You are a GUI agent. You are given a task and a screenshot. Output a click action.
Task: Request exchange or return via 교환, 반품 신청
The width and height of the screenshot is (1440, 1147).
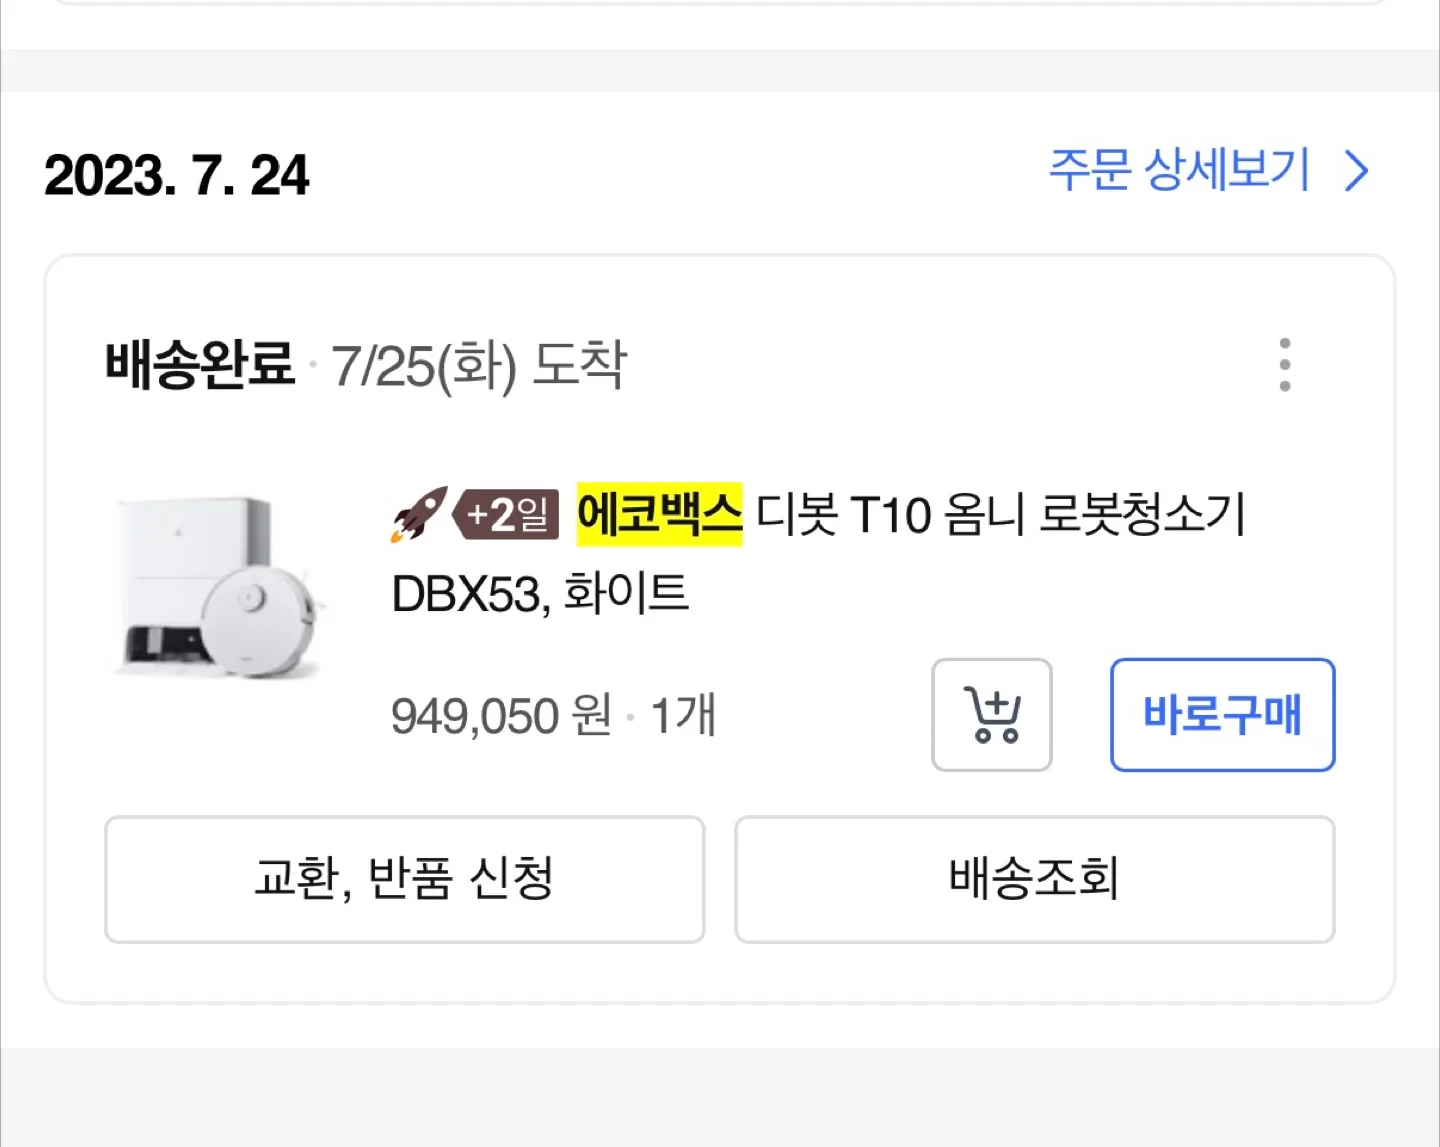pyautogui.click(x=405, y=879)
